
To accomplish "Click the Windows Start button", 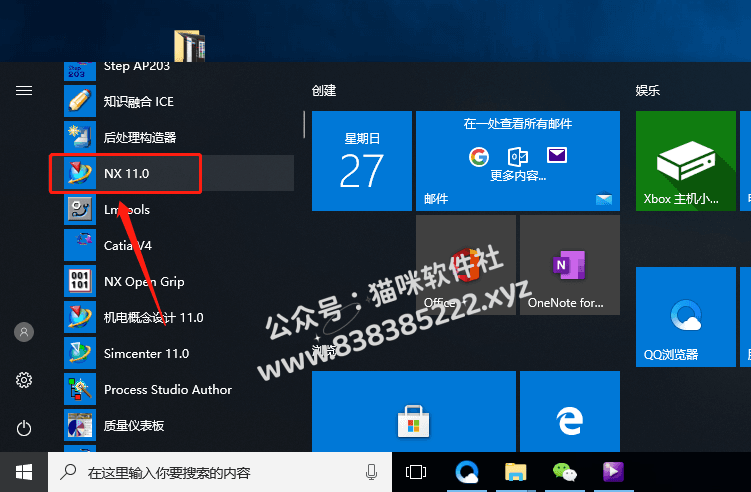I will tap(24, 472).
